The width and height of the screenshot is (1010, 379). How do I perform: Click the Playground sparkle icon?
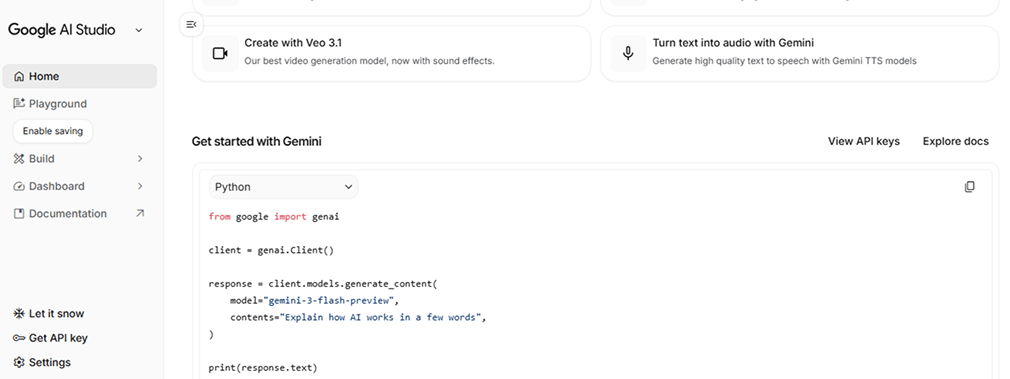point(19,104)
